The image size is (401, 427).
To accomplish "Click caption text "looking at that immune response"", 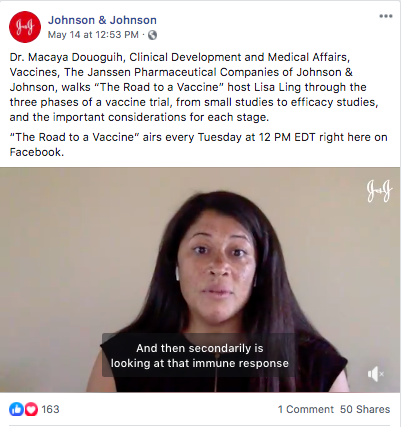I will 200,363.
